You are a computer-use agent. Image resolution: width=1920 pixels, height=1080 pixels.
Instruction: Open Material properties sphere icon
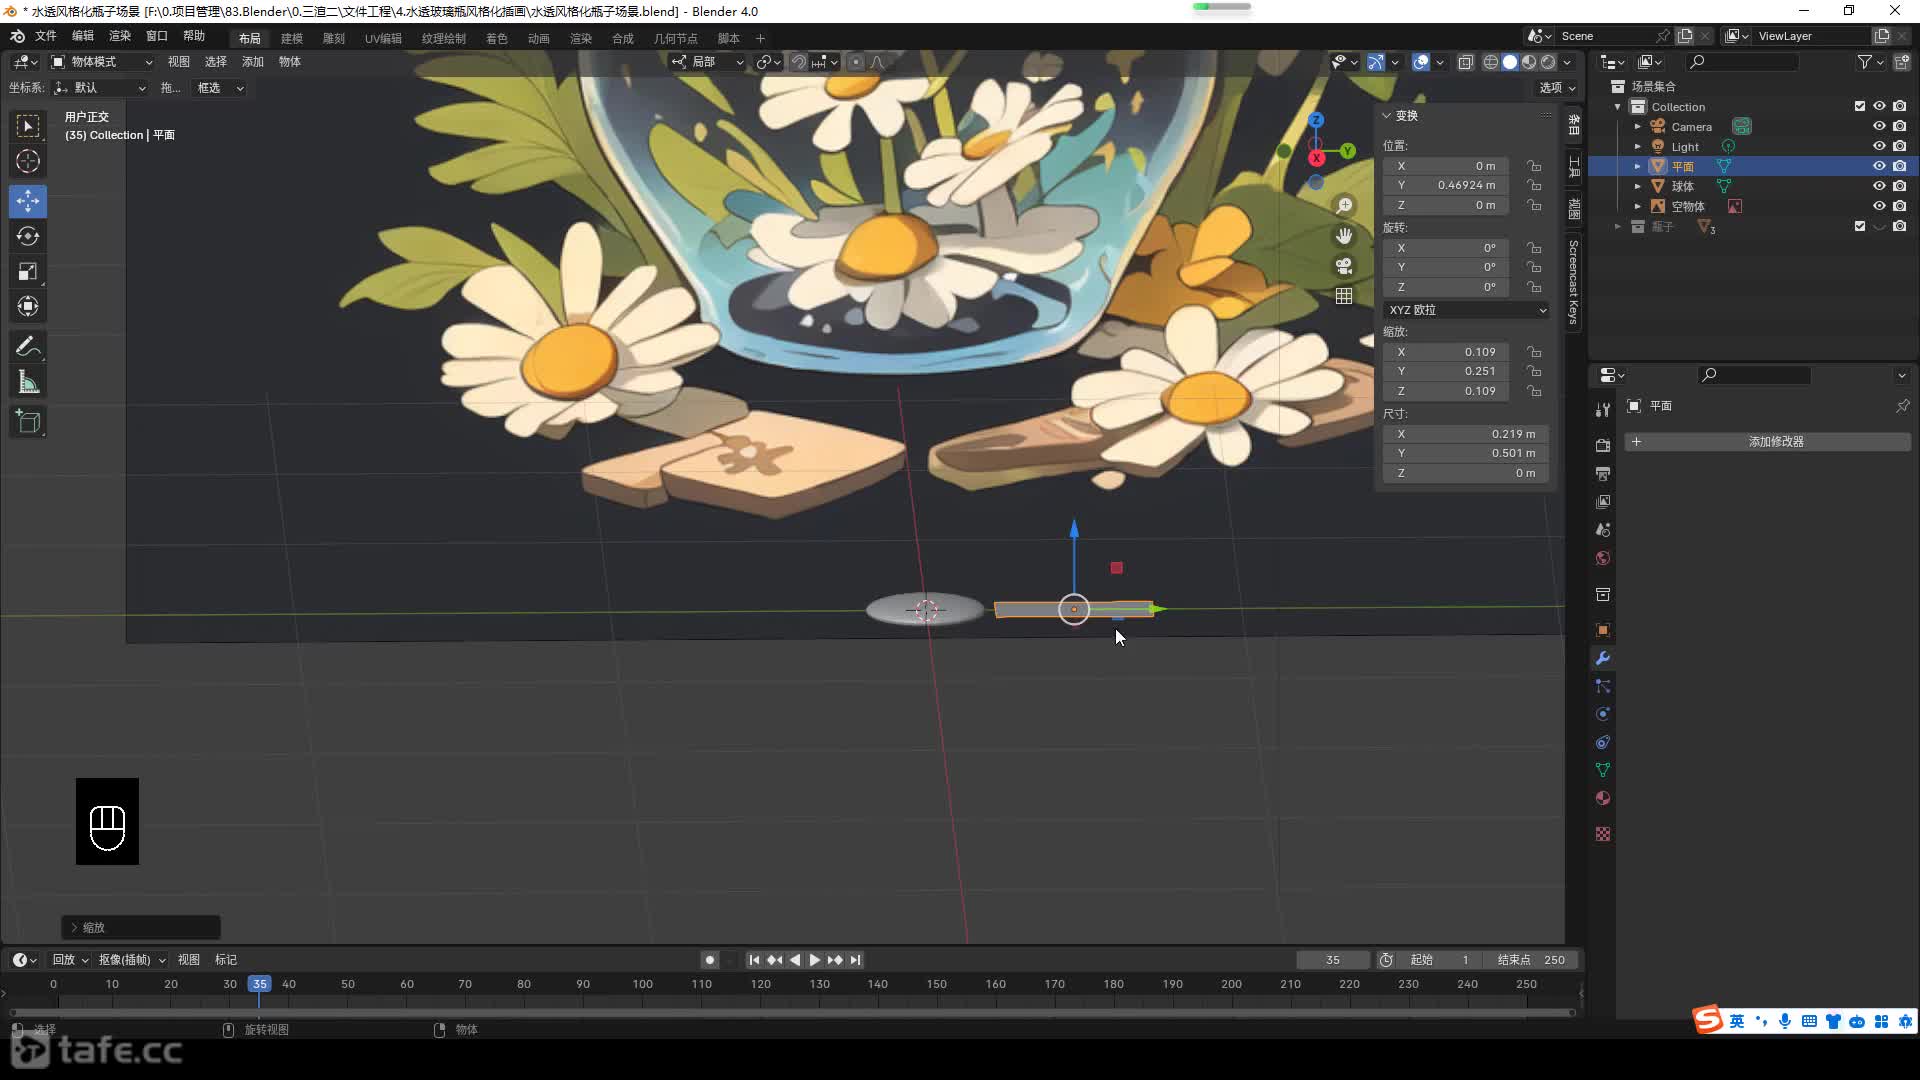(x=1603, y=798)
